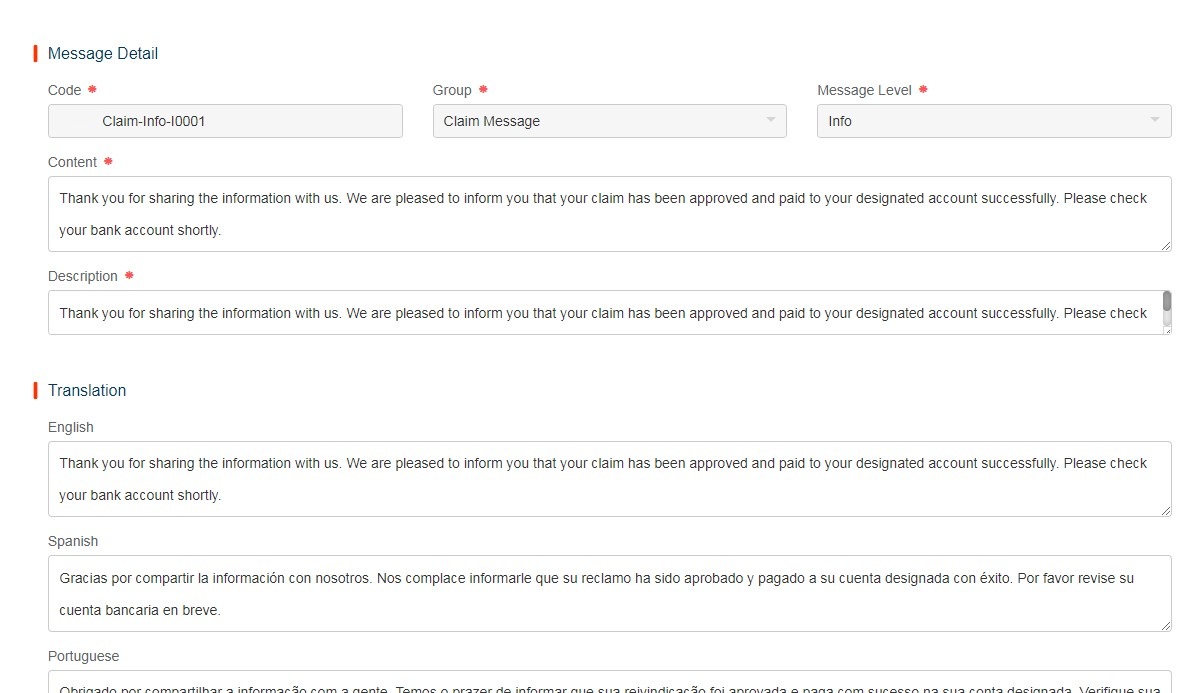Click the Description box scrollbar thumb
This screenshot has width=1190, height=693.
1166,301
